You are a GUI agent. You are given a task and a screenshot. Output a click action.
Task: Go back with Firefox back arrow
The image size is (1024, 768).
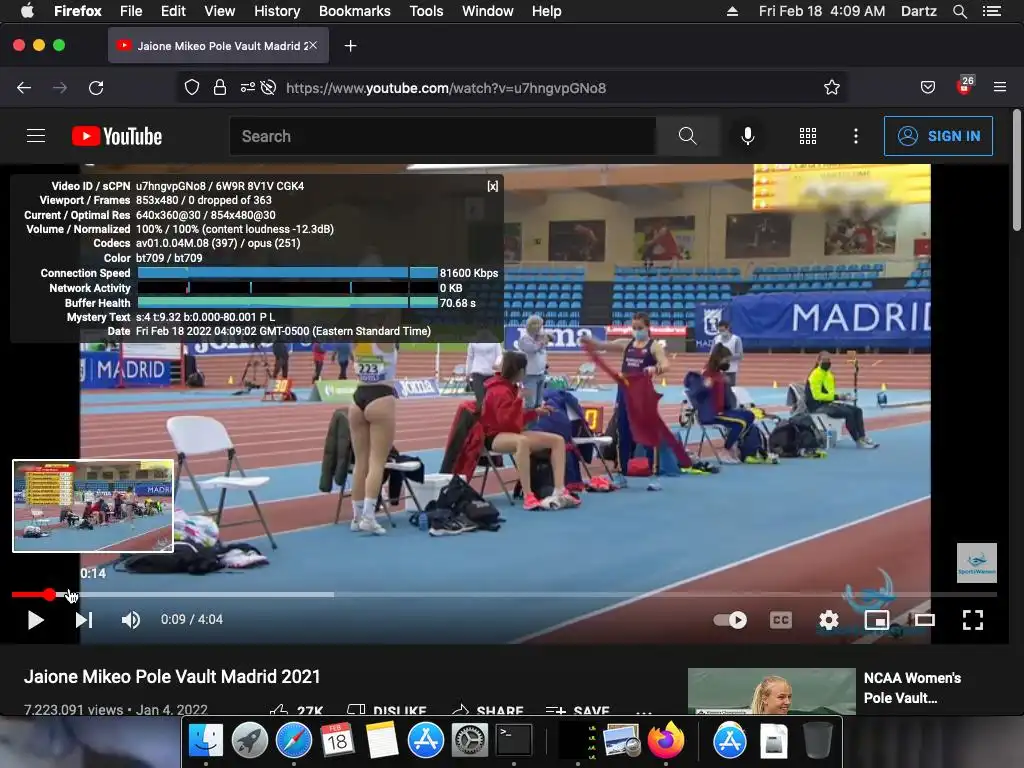pos(24,88)
